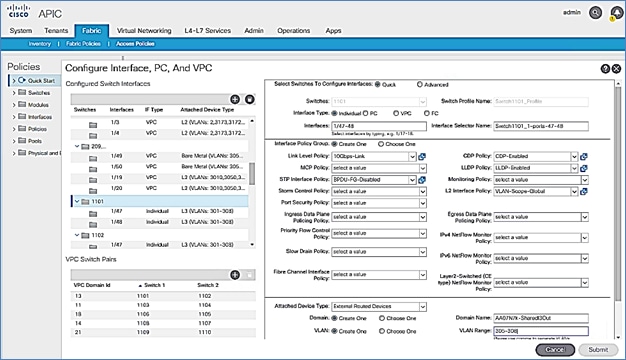This screenshot has height=360, width=626.
Task: Select Advanced switch configuration mode
Action: [420, 85]
